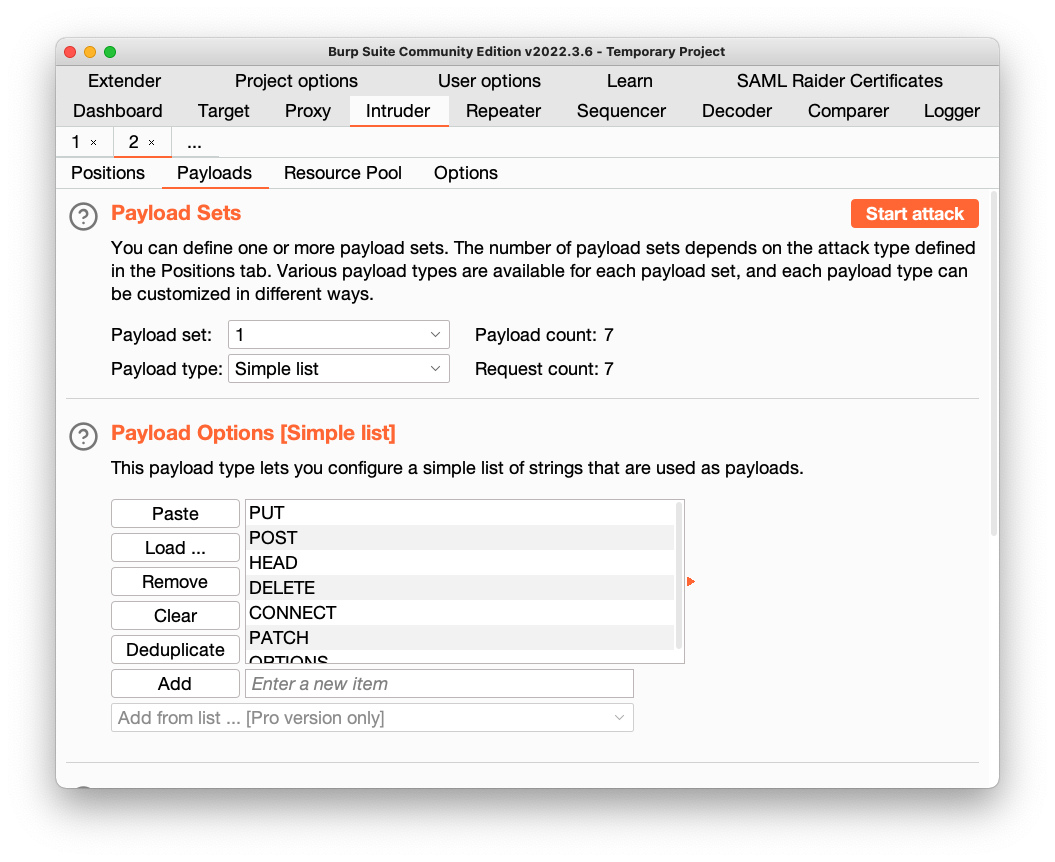Focus the Enter a new item field
1055x862 pixels.
439,684
